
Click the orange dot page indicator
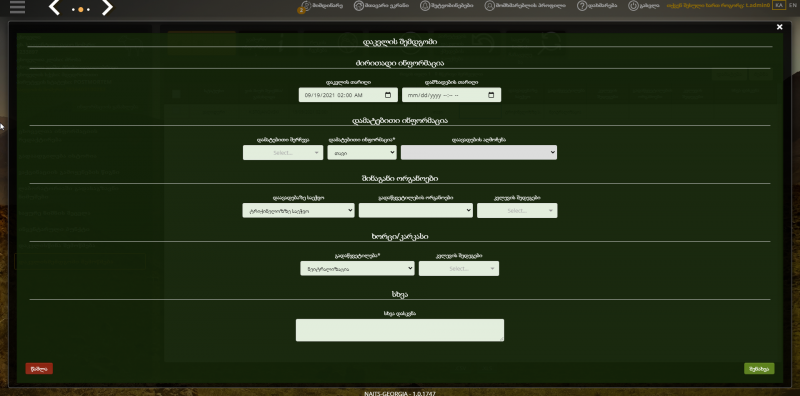pyautogui.click(x=81, y=9)
